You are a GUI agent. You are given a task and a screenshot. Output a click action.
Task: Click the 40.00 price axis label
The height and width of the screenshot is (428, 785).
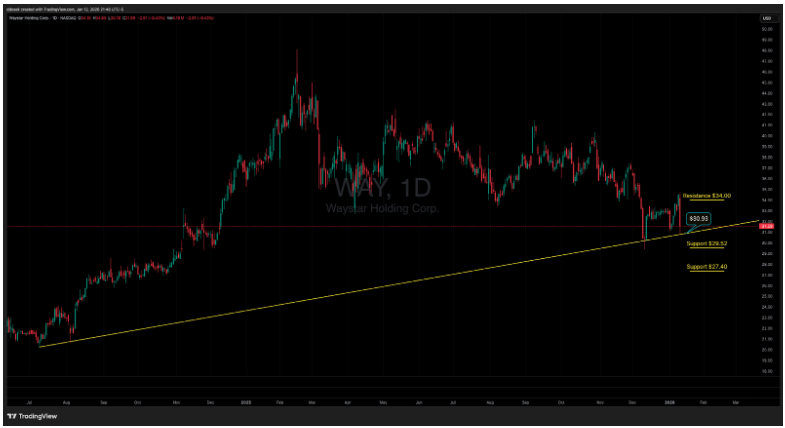(x=766, y=136)
